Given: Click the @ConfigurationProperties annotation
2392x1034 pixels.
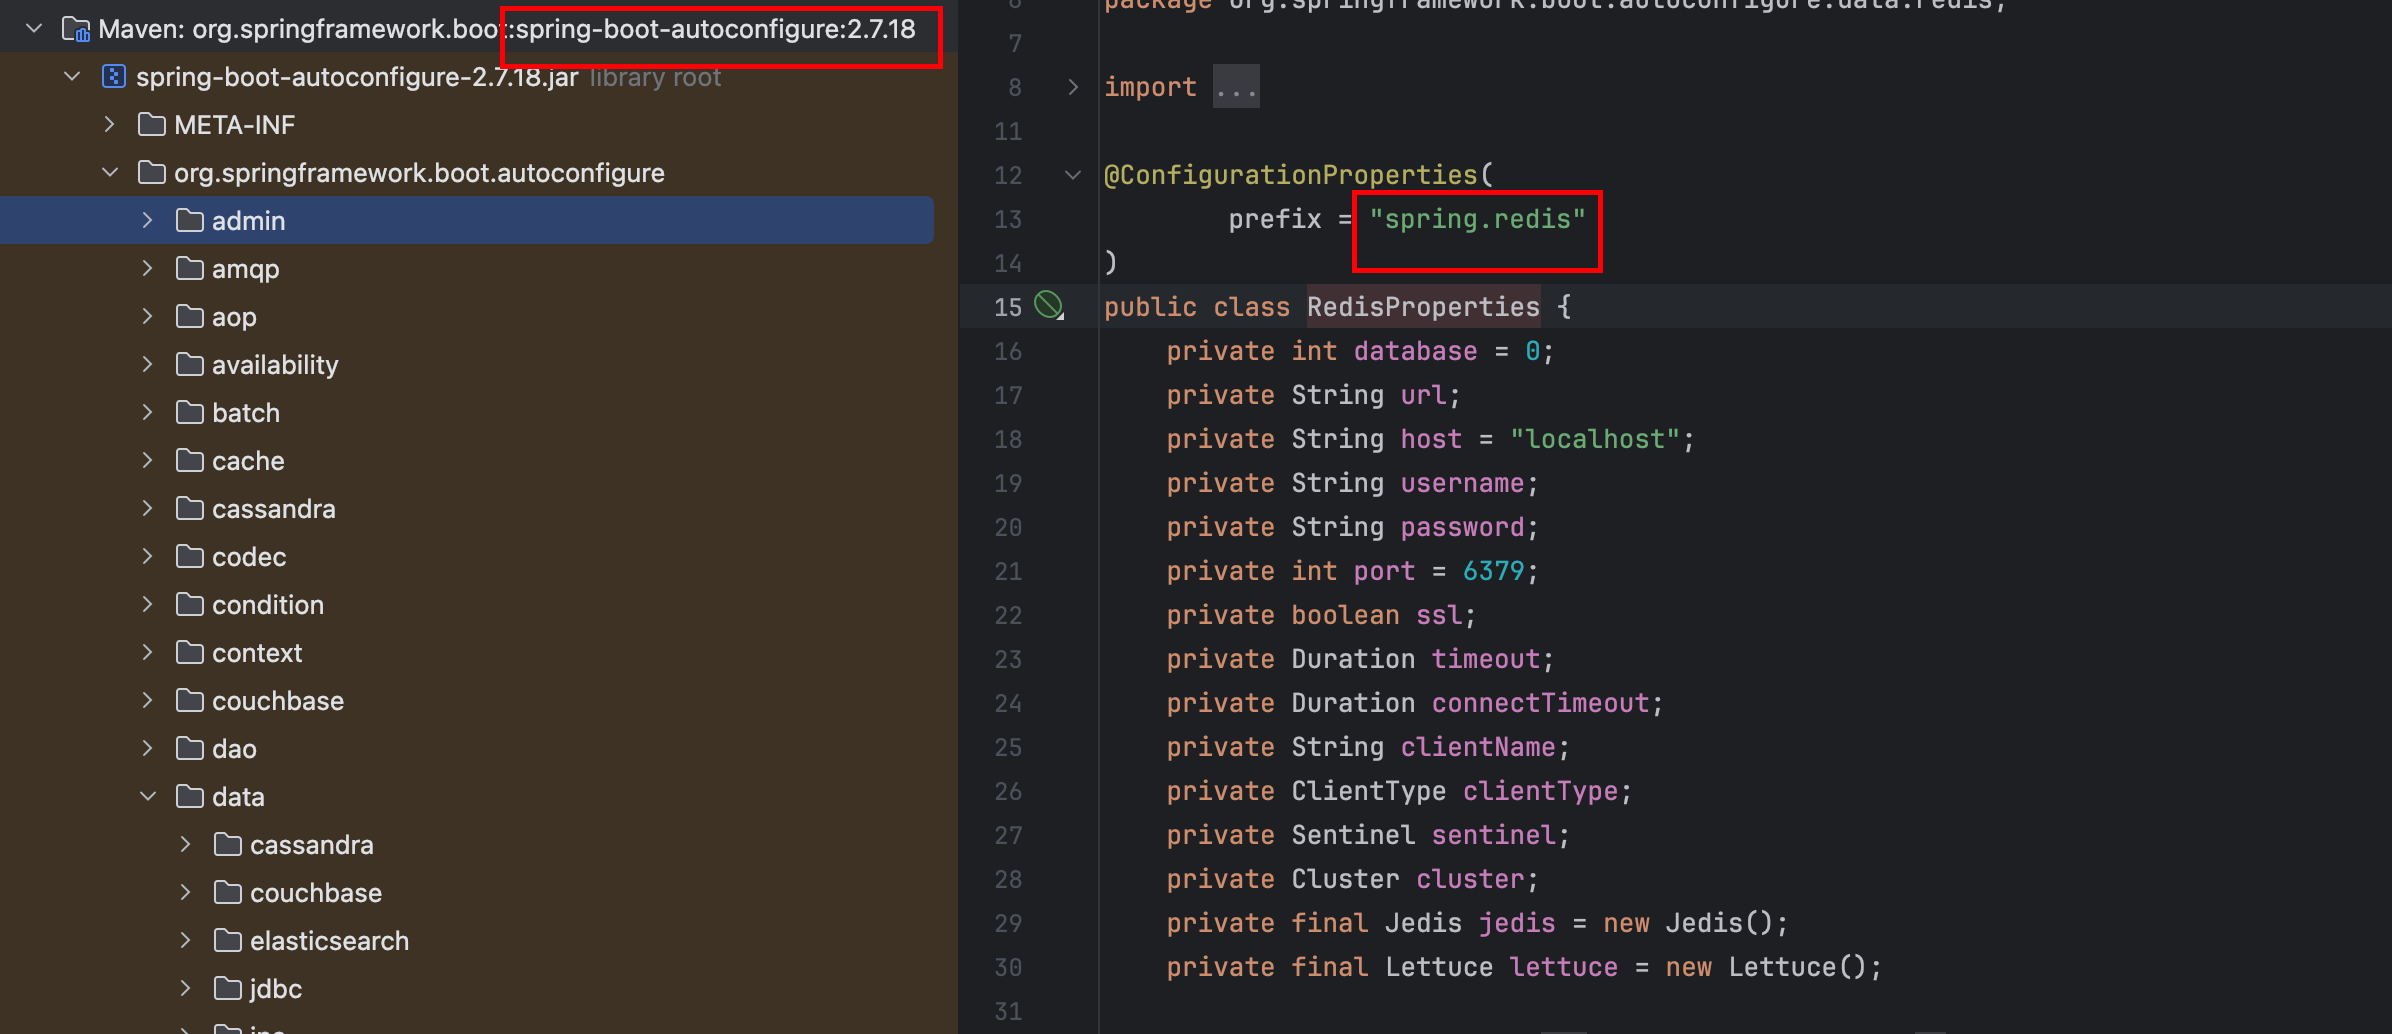Looking at the screenshot, I should click(x=1290, y=175).
